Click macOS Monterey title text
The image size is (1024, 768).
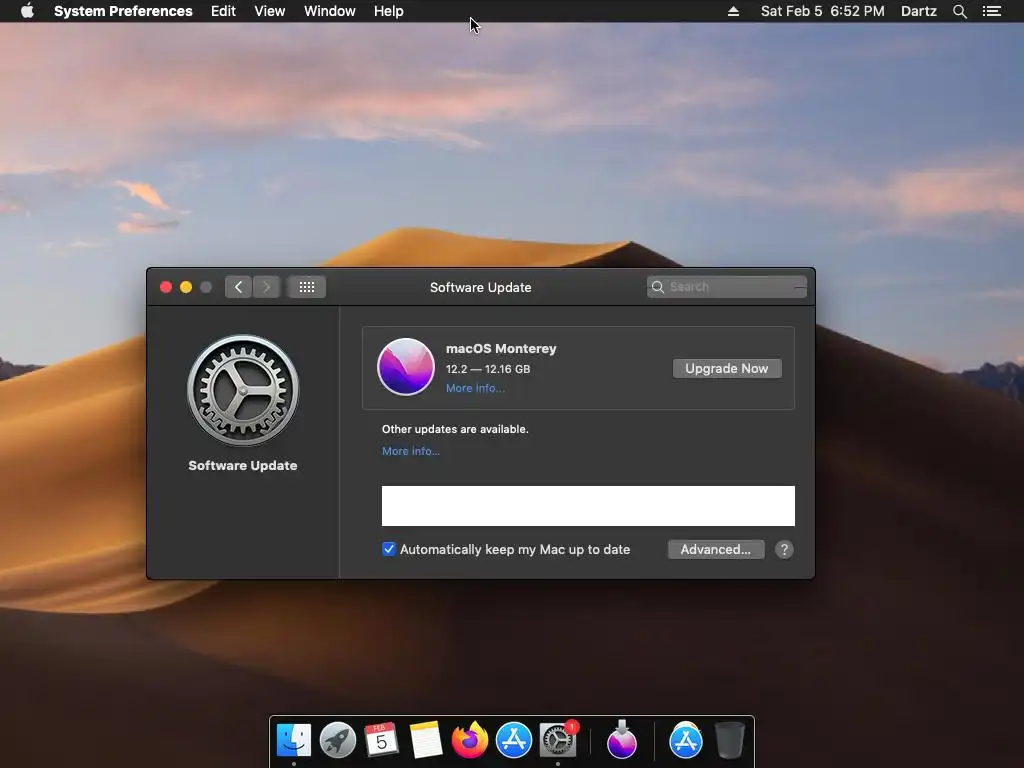[x=501, y=349]
